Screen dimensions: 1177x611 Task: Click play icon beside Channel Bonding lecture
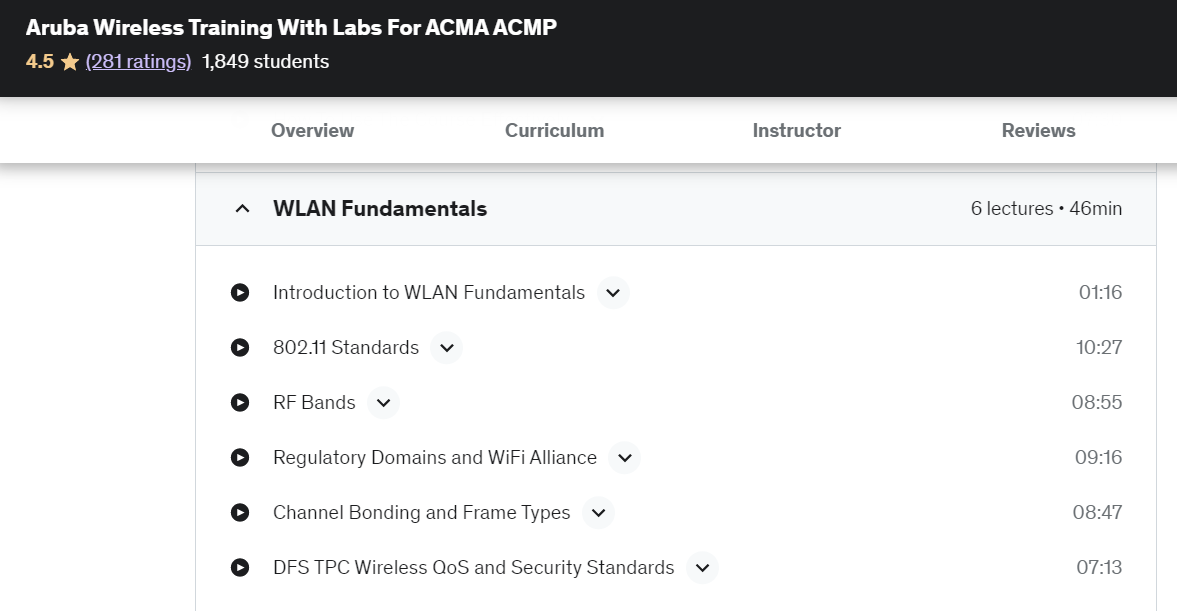click(x=240, y=513)
